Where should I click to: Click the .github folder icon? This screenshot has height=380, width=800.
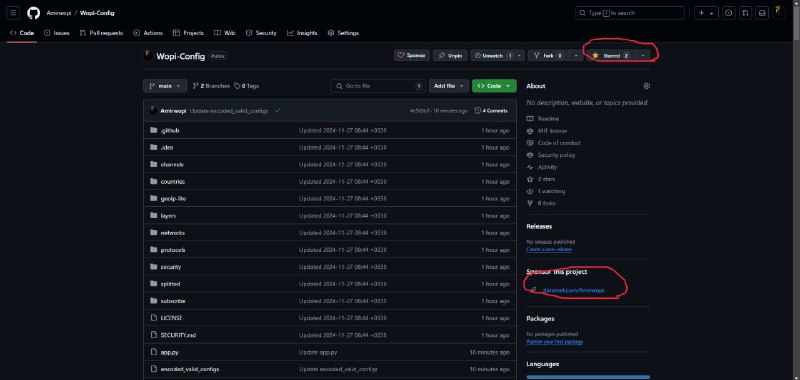coord(154,130)
